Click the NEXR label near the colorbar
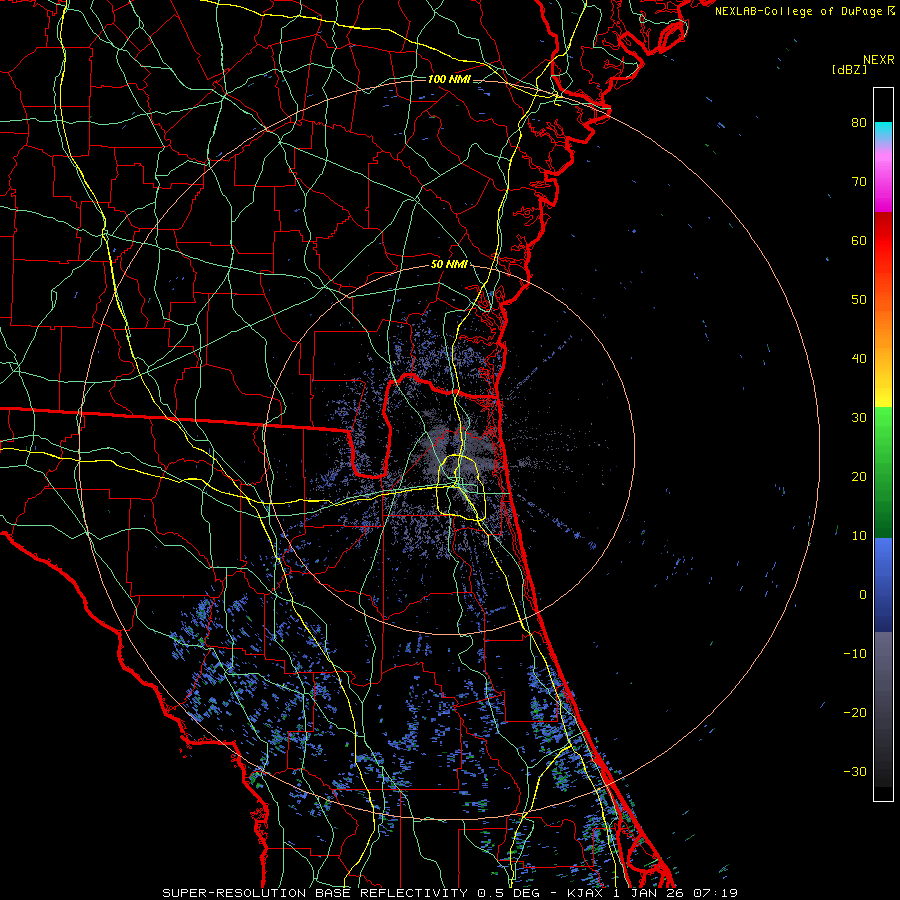The height and width of the screenshot is (900, 900). click(879, 60)
